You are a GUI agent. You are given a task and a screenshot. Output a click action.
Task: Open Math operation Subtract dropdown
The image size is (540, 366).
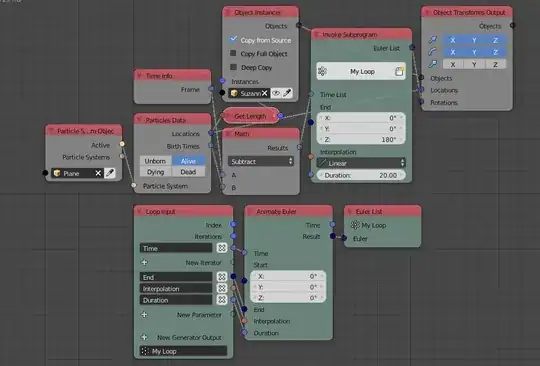(x=261, y=161)
